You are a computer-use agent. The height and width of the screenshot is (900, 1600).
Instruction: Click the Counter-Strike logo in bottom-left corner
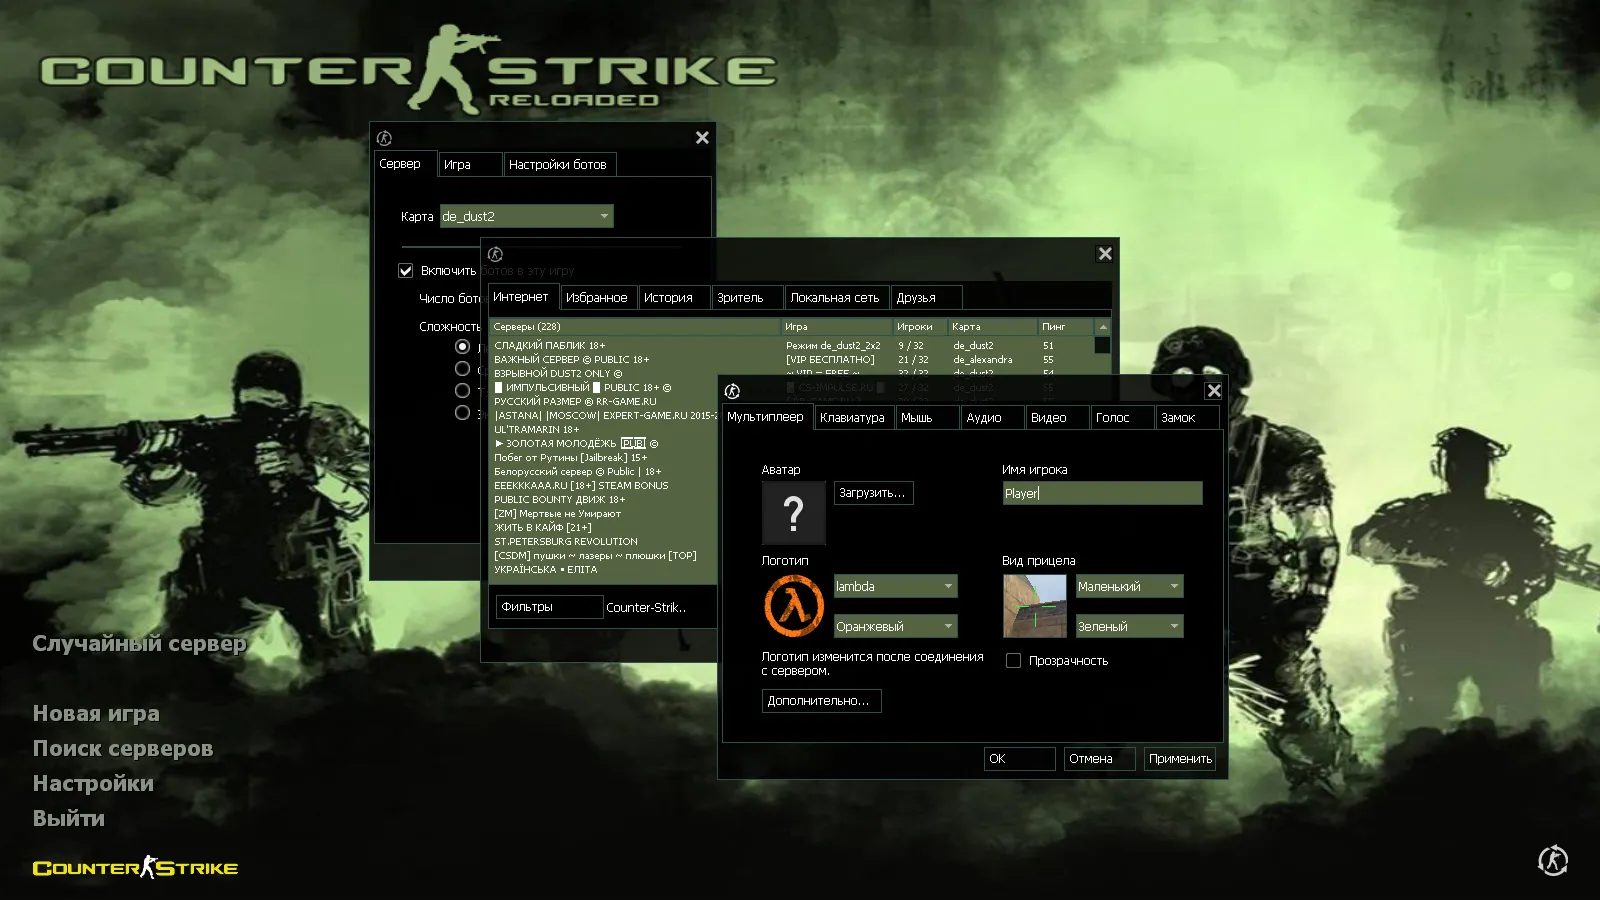135,867
